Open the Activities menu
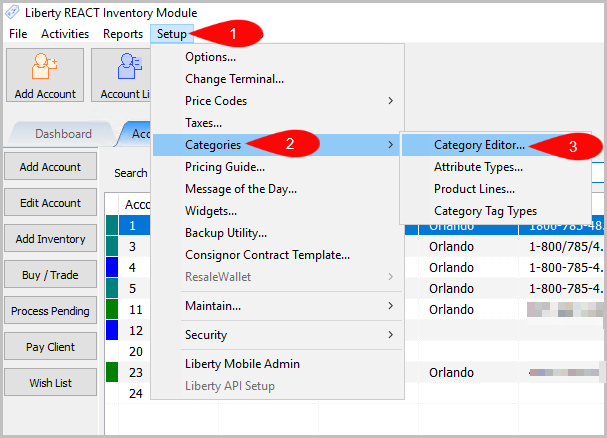 [x=65, y=34]
